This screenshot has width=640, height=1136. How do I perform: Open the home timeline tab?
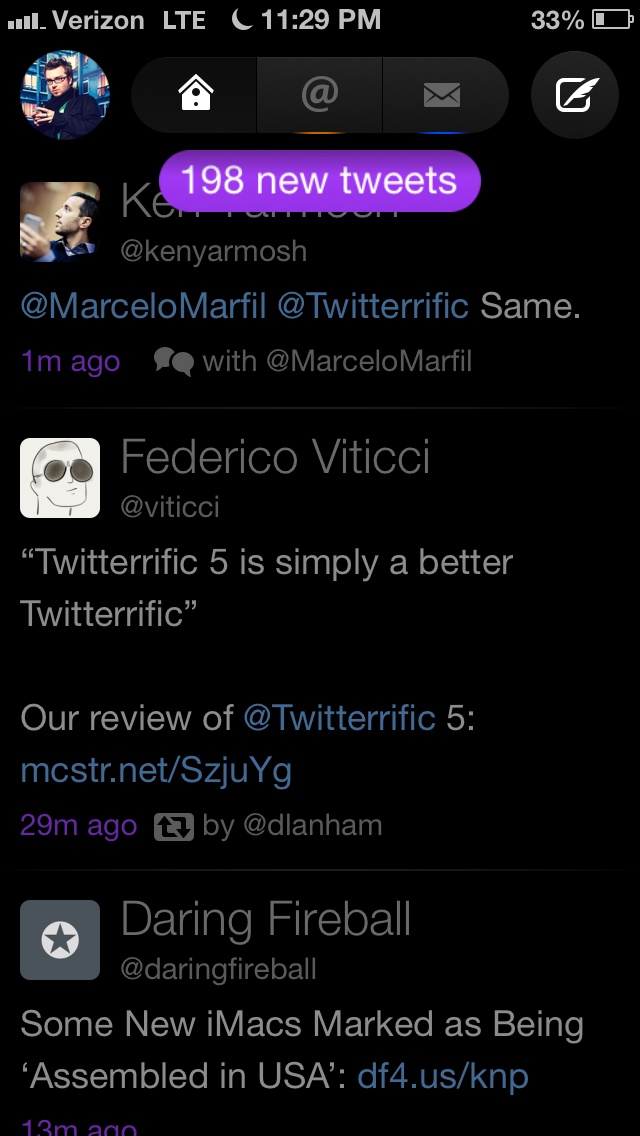pos(195,95)
